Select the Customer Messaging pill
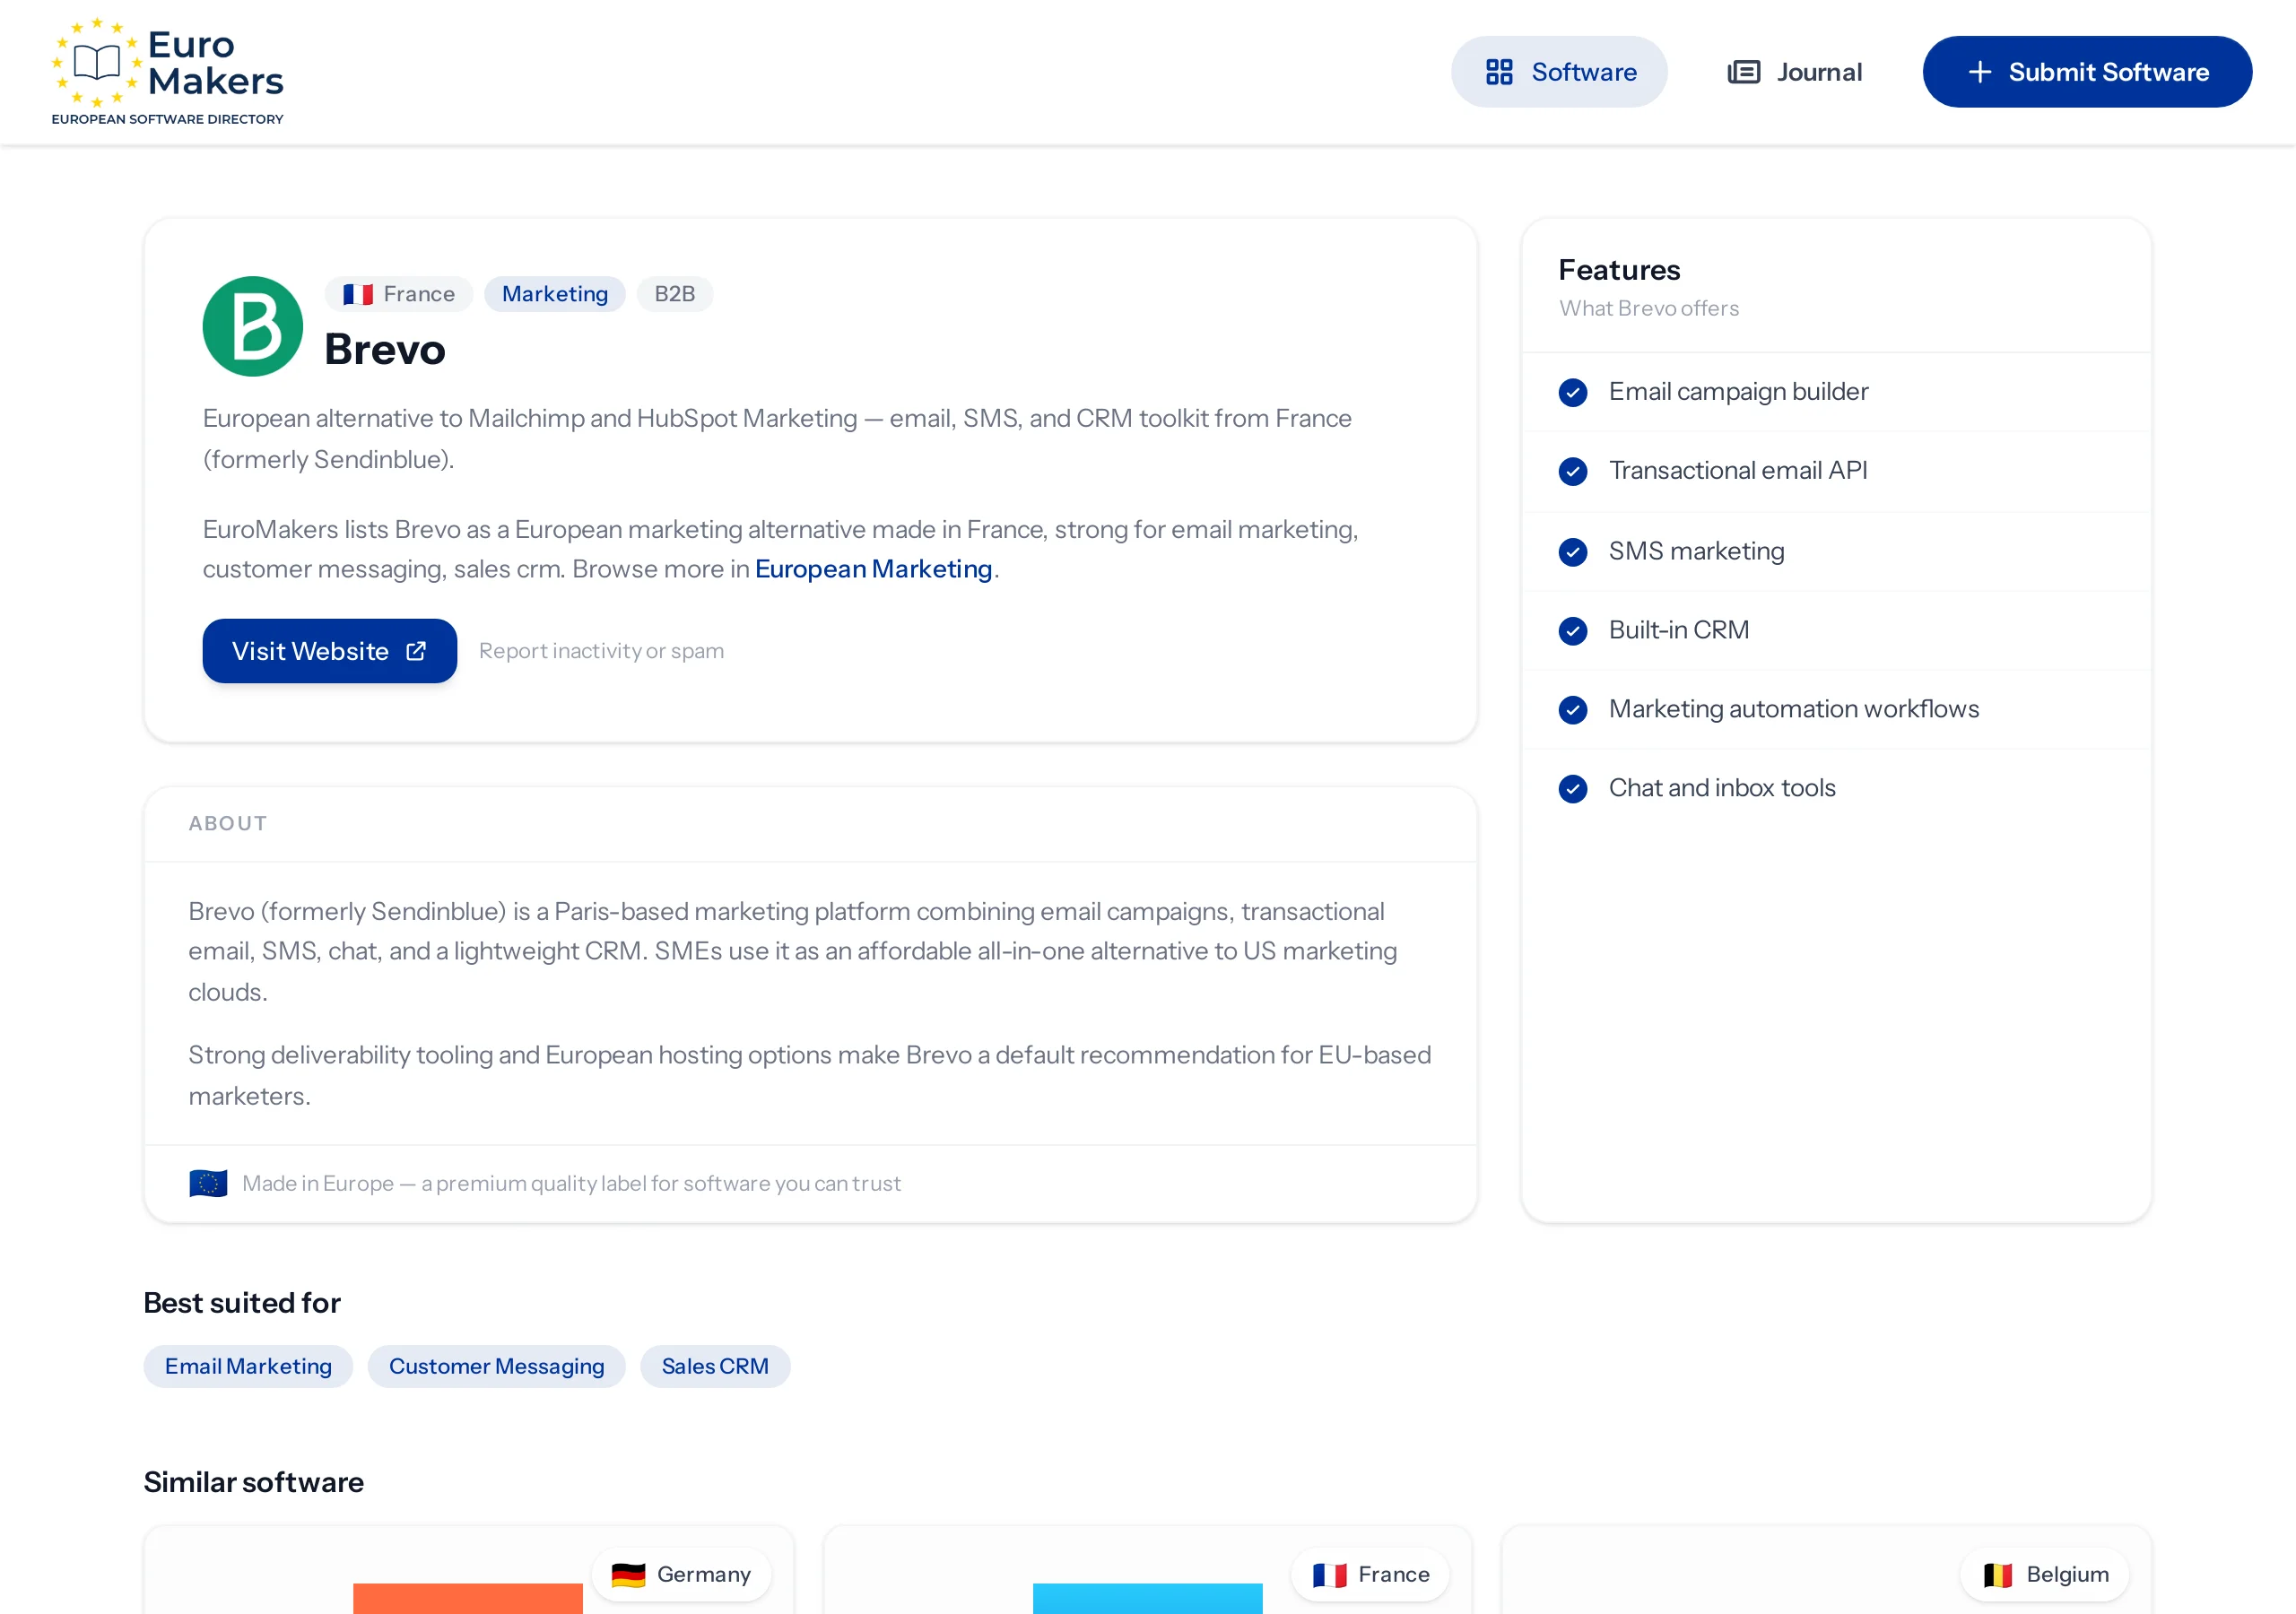The width and height of the screenshot is (2296, 1614). click(497, 1366)
